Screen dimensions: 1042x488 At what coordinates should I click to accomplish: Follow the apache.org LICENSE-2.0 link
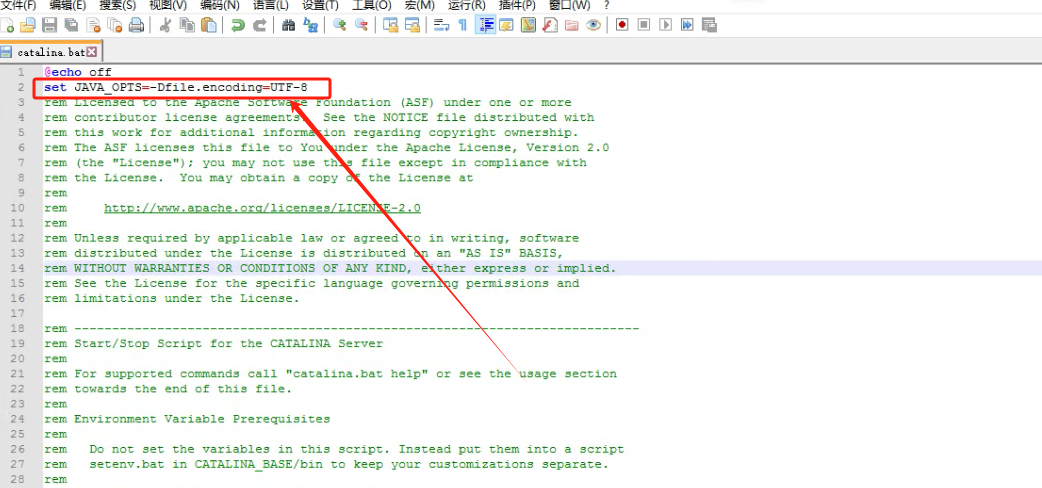(262, 208)
